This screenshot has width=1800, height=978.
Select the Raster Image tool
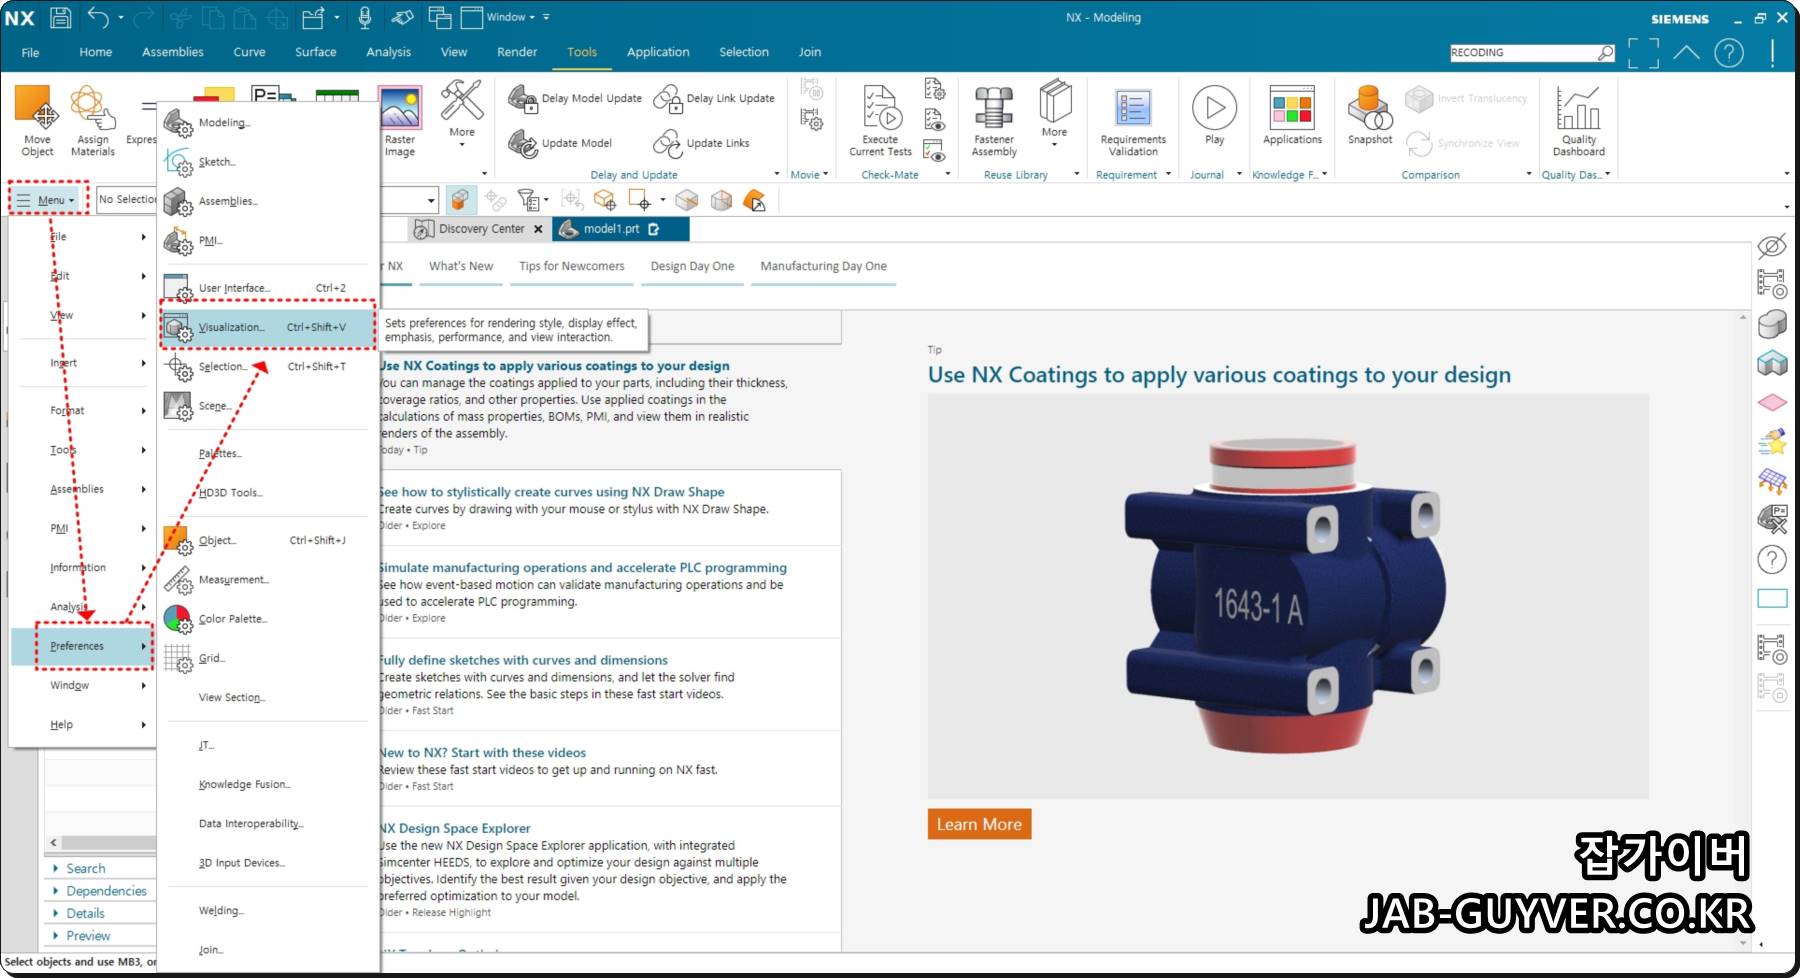point(400,120)
